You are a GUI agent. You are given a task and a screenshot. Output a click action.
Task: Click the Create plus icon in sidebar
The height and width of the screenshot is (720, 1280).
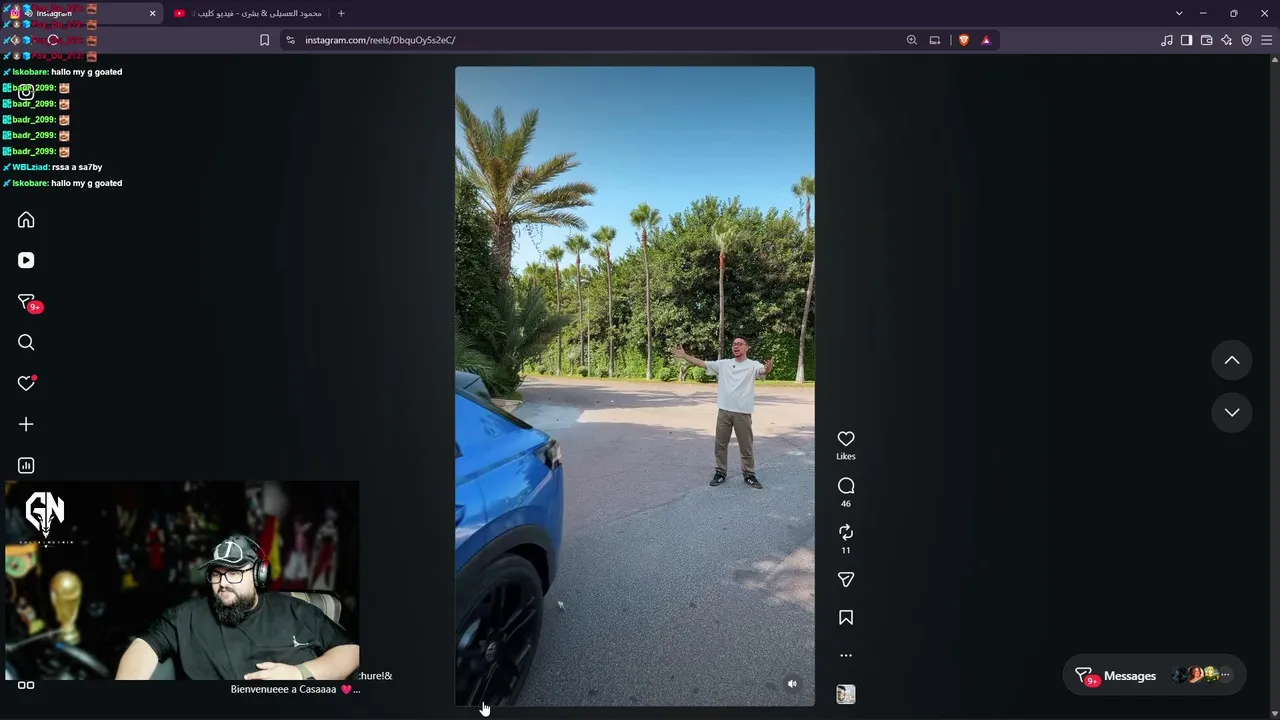26,424
